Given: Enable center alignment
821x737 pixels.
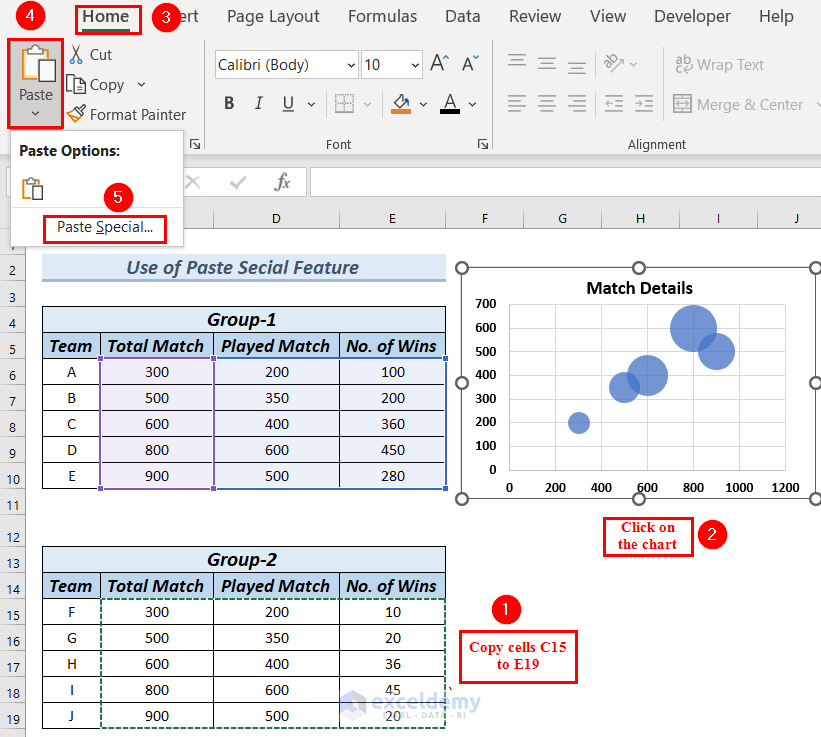Looking at the screenshot, I should click(547, 103).
